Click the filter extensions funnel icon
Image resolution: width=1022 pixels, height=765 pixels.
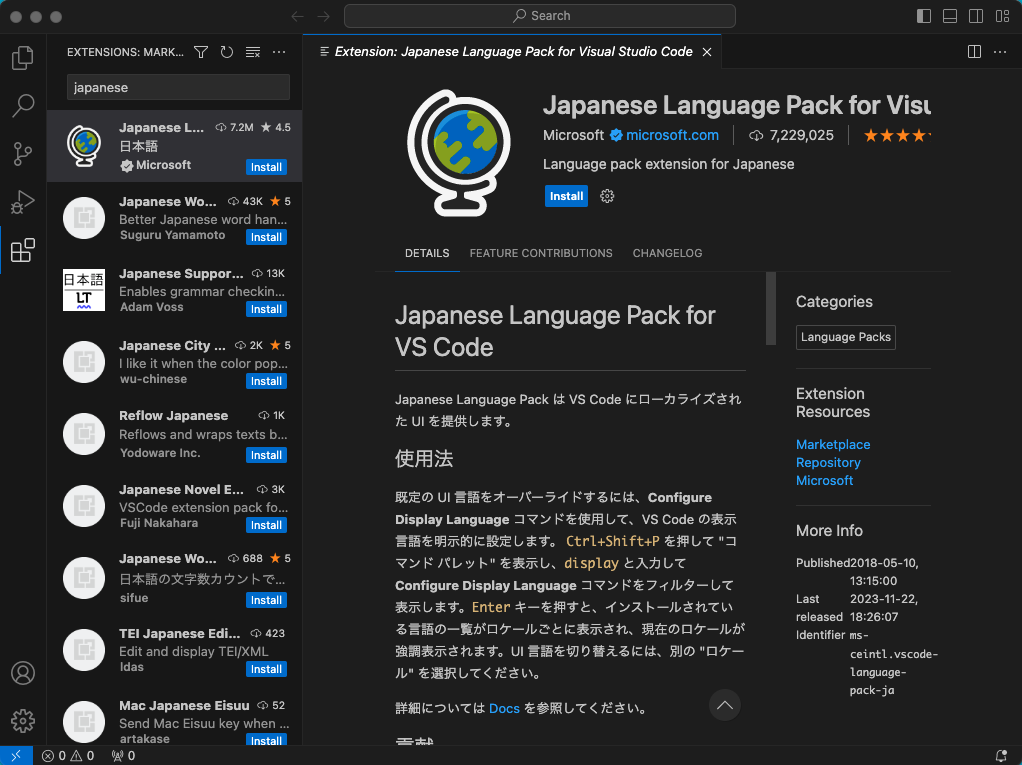click(x=201, y=52)
